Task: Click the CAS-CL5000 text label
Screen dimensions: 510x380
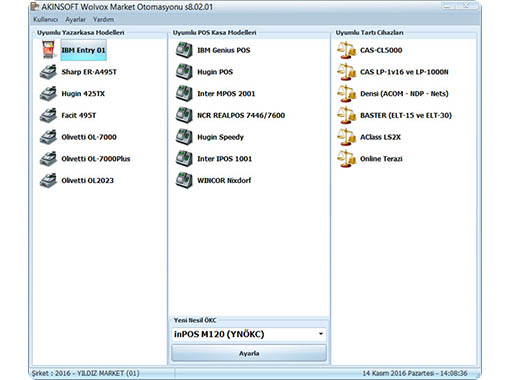Action: click(x=381, y=50)
